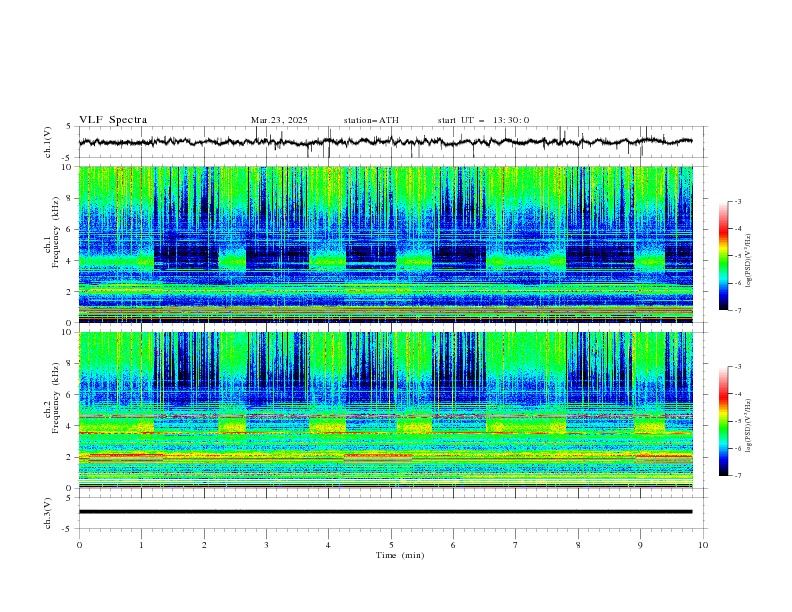This screenshot has width=792, height=612.
Task: Click the "VLF Spectra" plot title
Action: [x=113, y=120]
